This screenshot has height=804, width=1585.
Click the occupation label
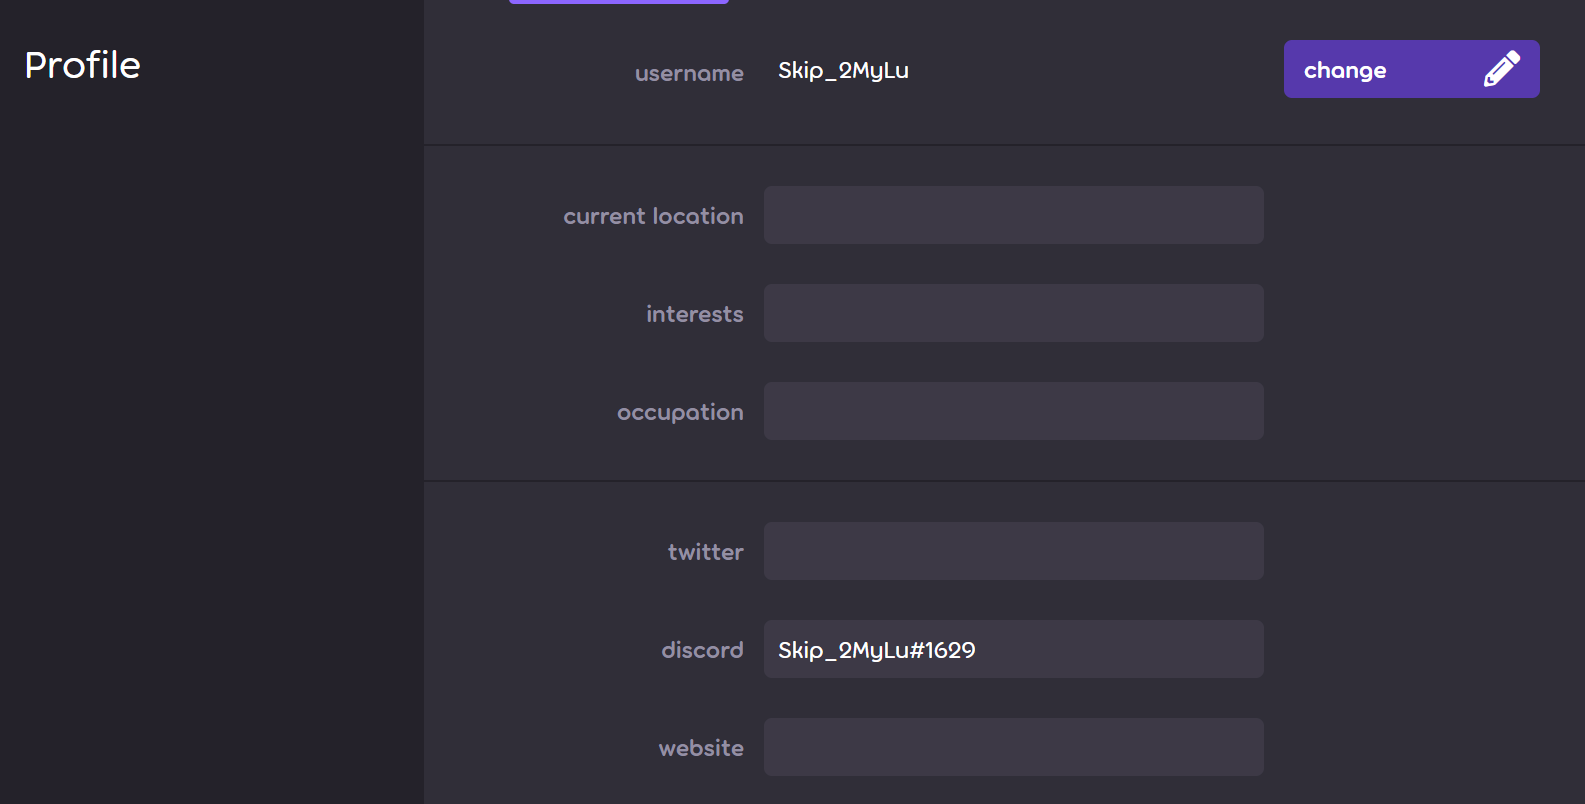(679, 412)
